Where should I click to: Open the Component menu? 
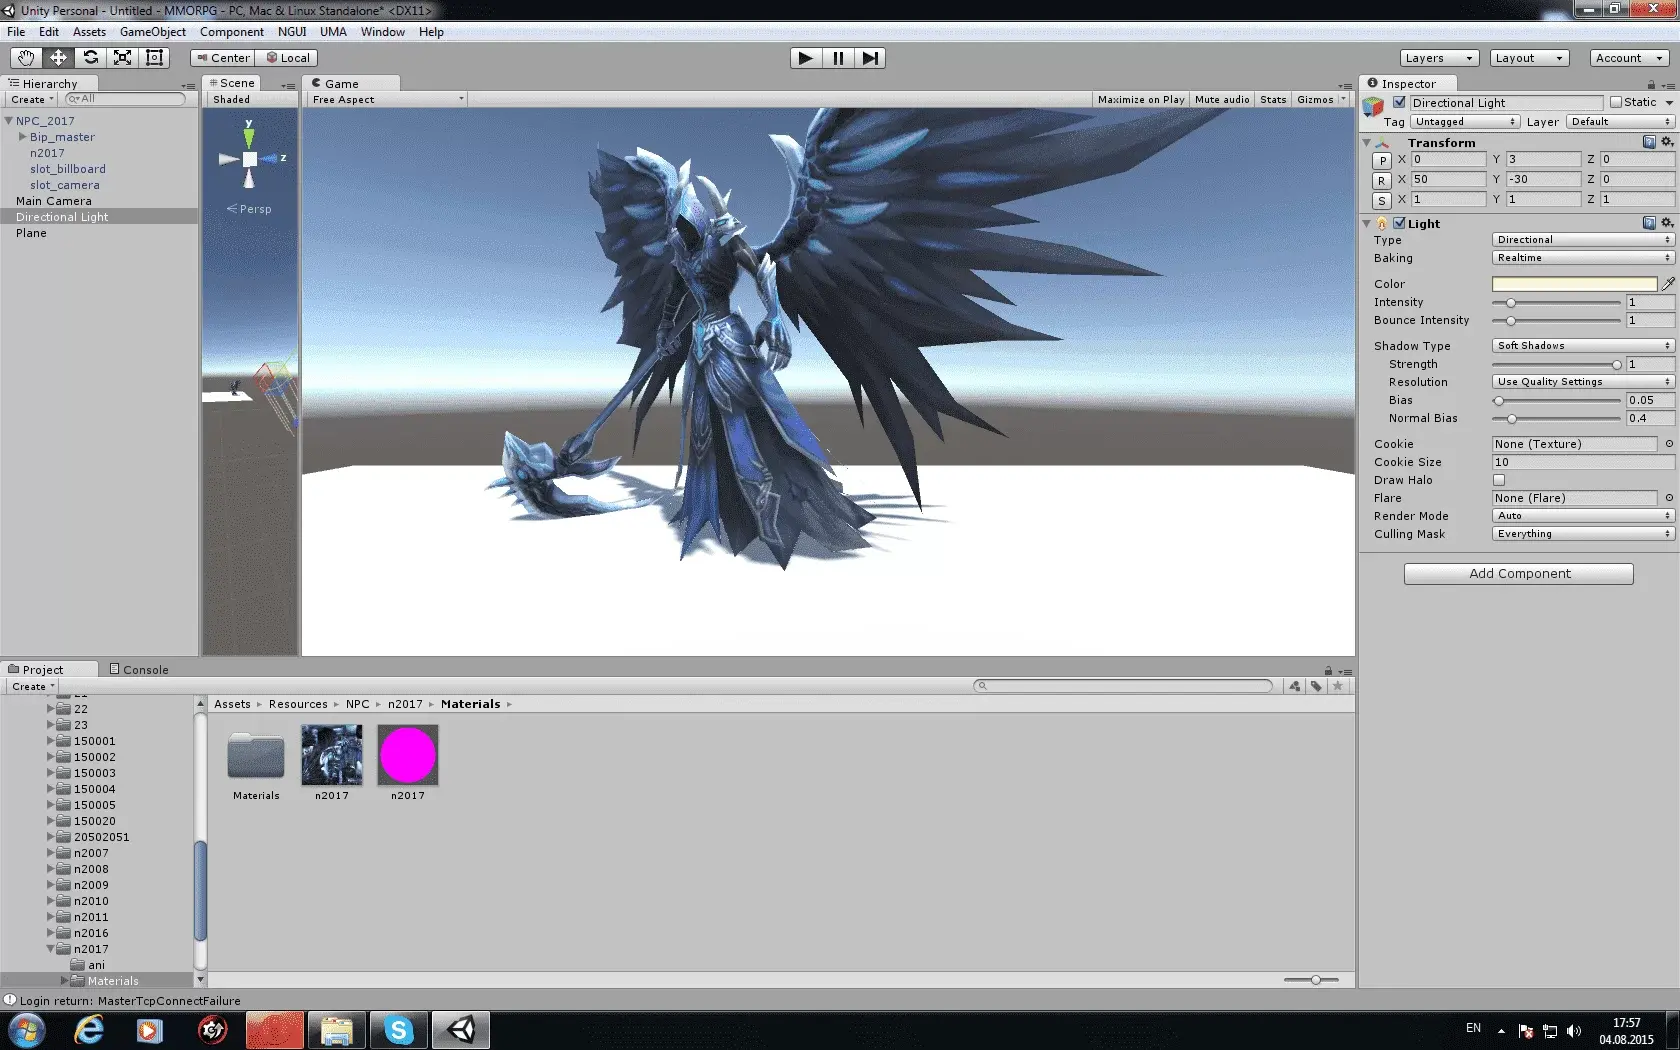pyautogui.click(x=231, y=32)
